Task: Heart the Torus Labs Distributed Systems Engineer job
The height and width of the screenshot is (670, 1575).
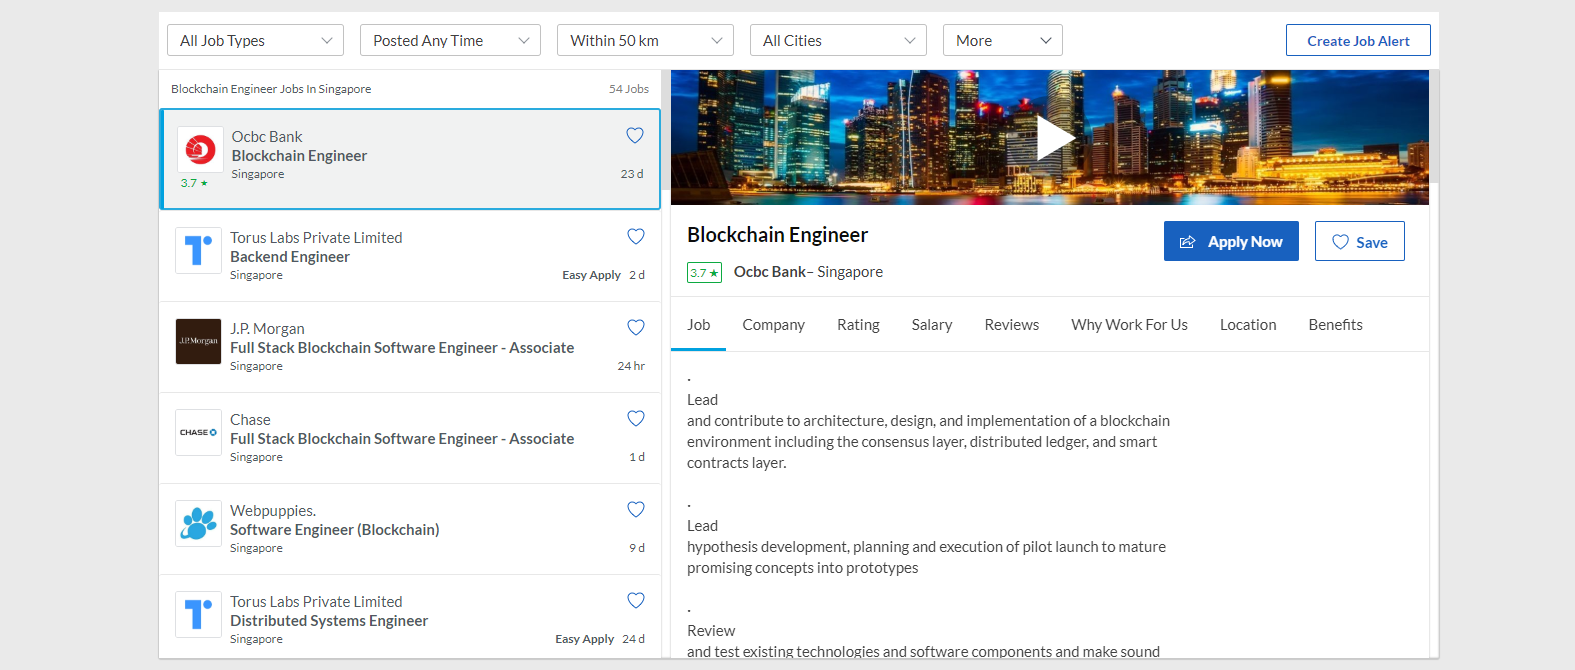Action: 636,600
